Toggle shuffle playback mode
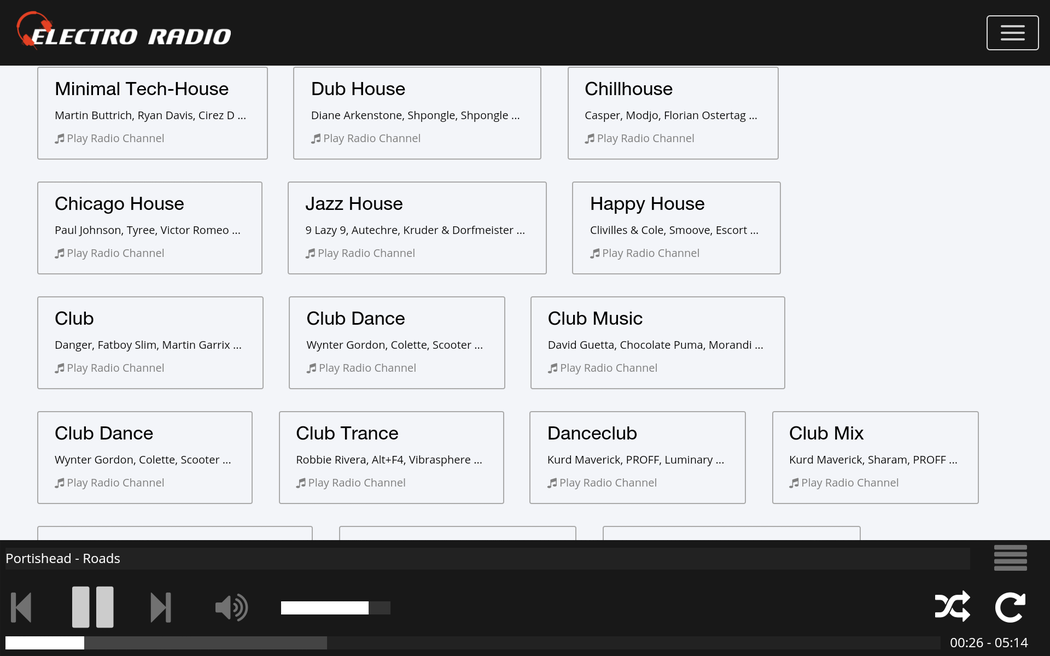The height and width of the screenshot is (656, 1050). [x=951, y=607]
